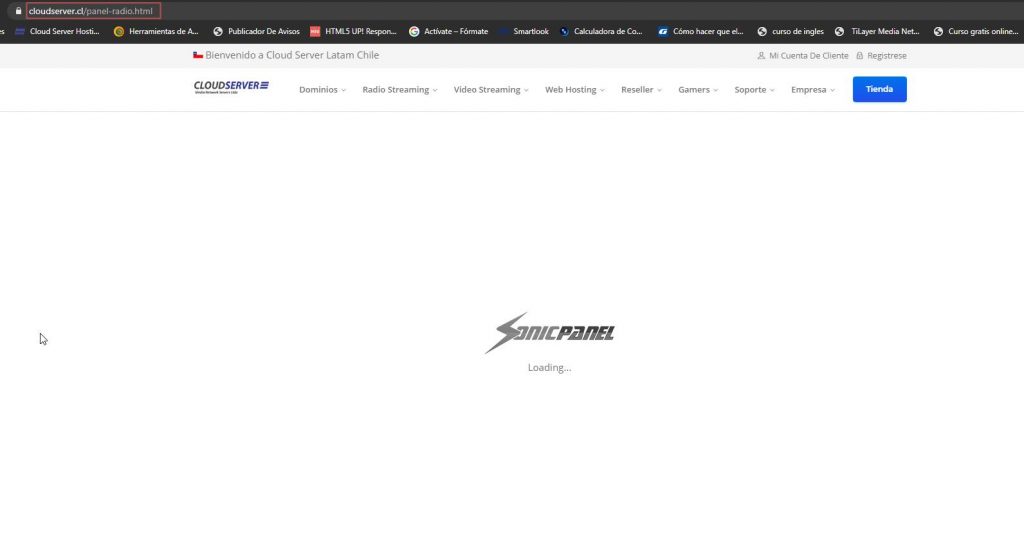The width and height of the screenshot is (1024, 558).
Task: Open Smartlook bookmark
Action: coord(524,31)
